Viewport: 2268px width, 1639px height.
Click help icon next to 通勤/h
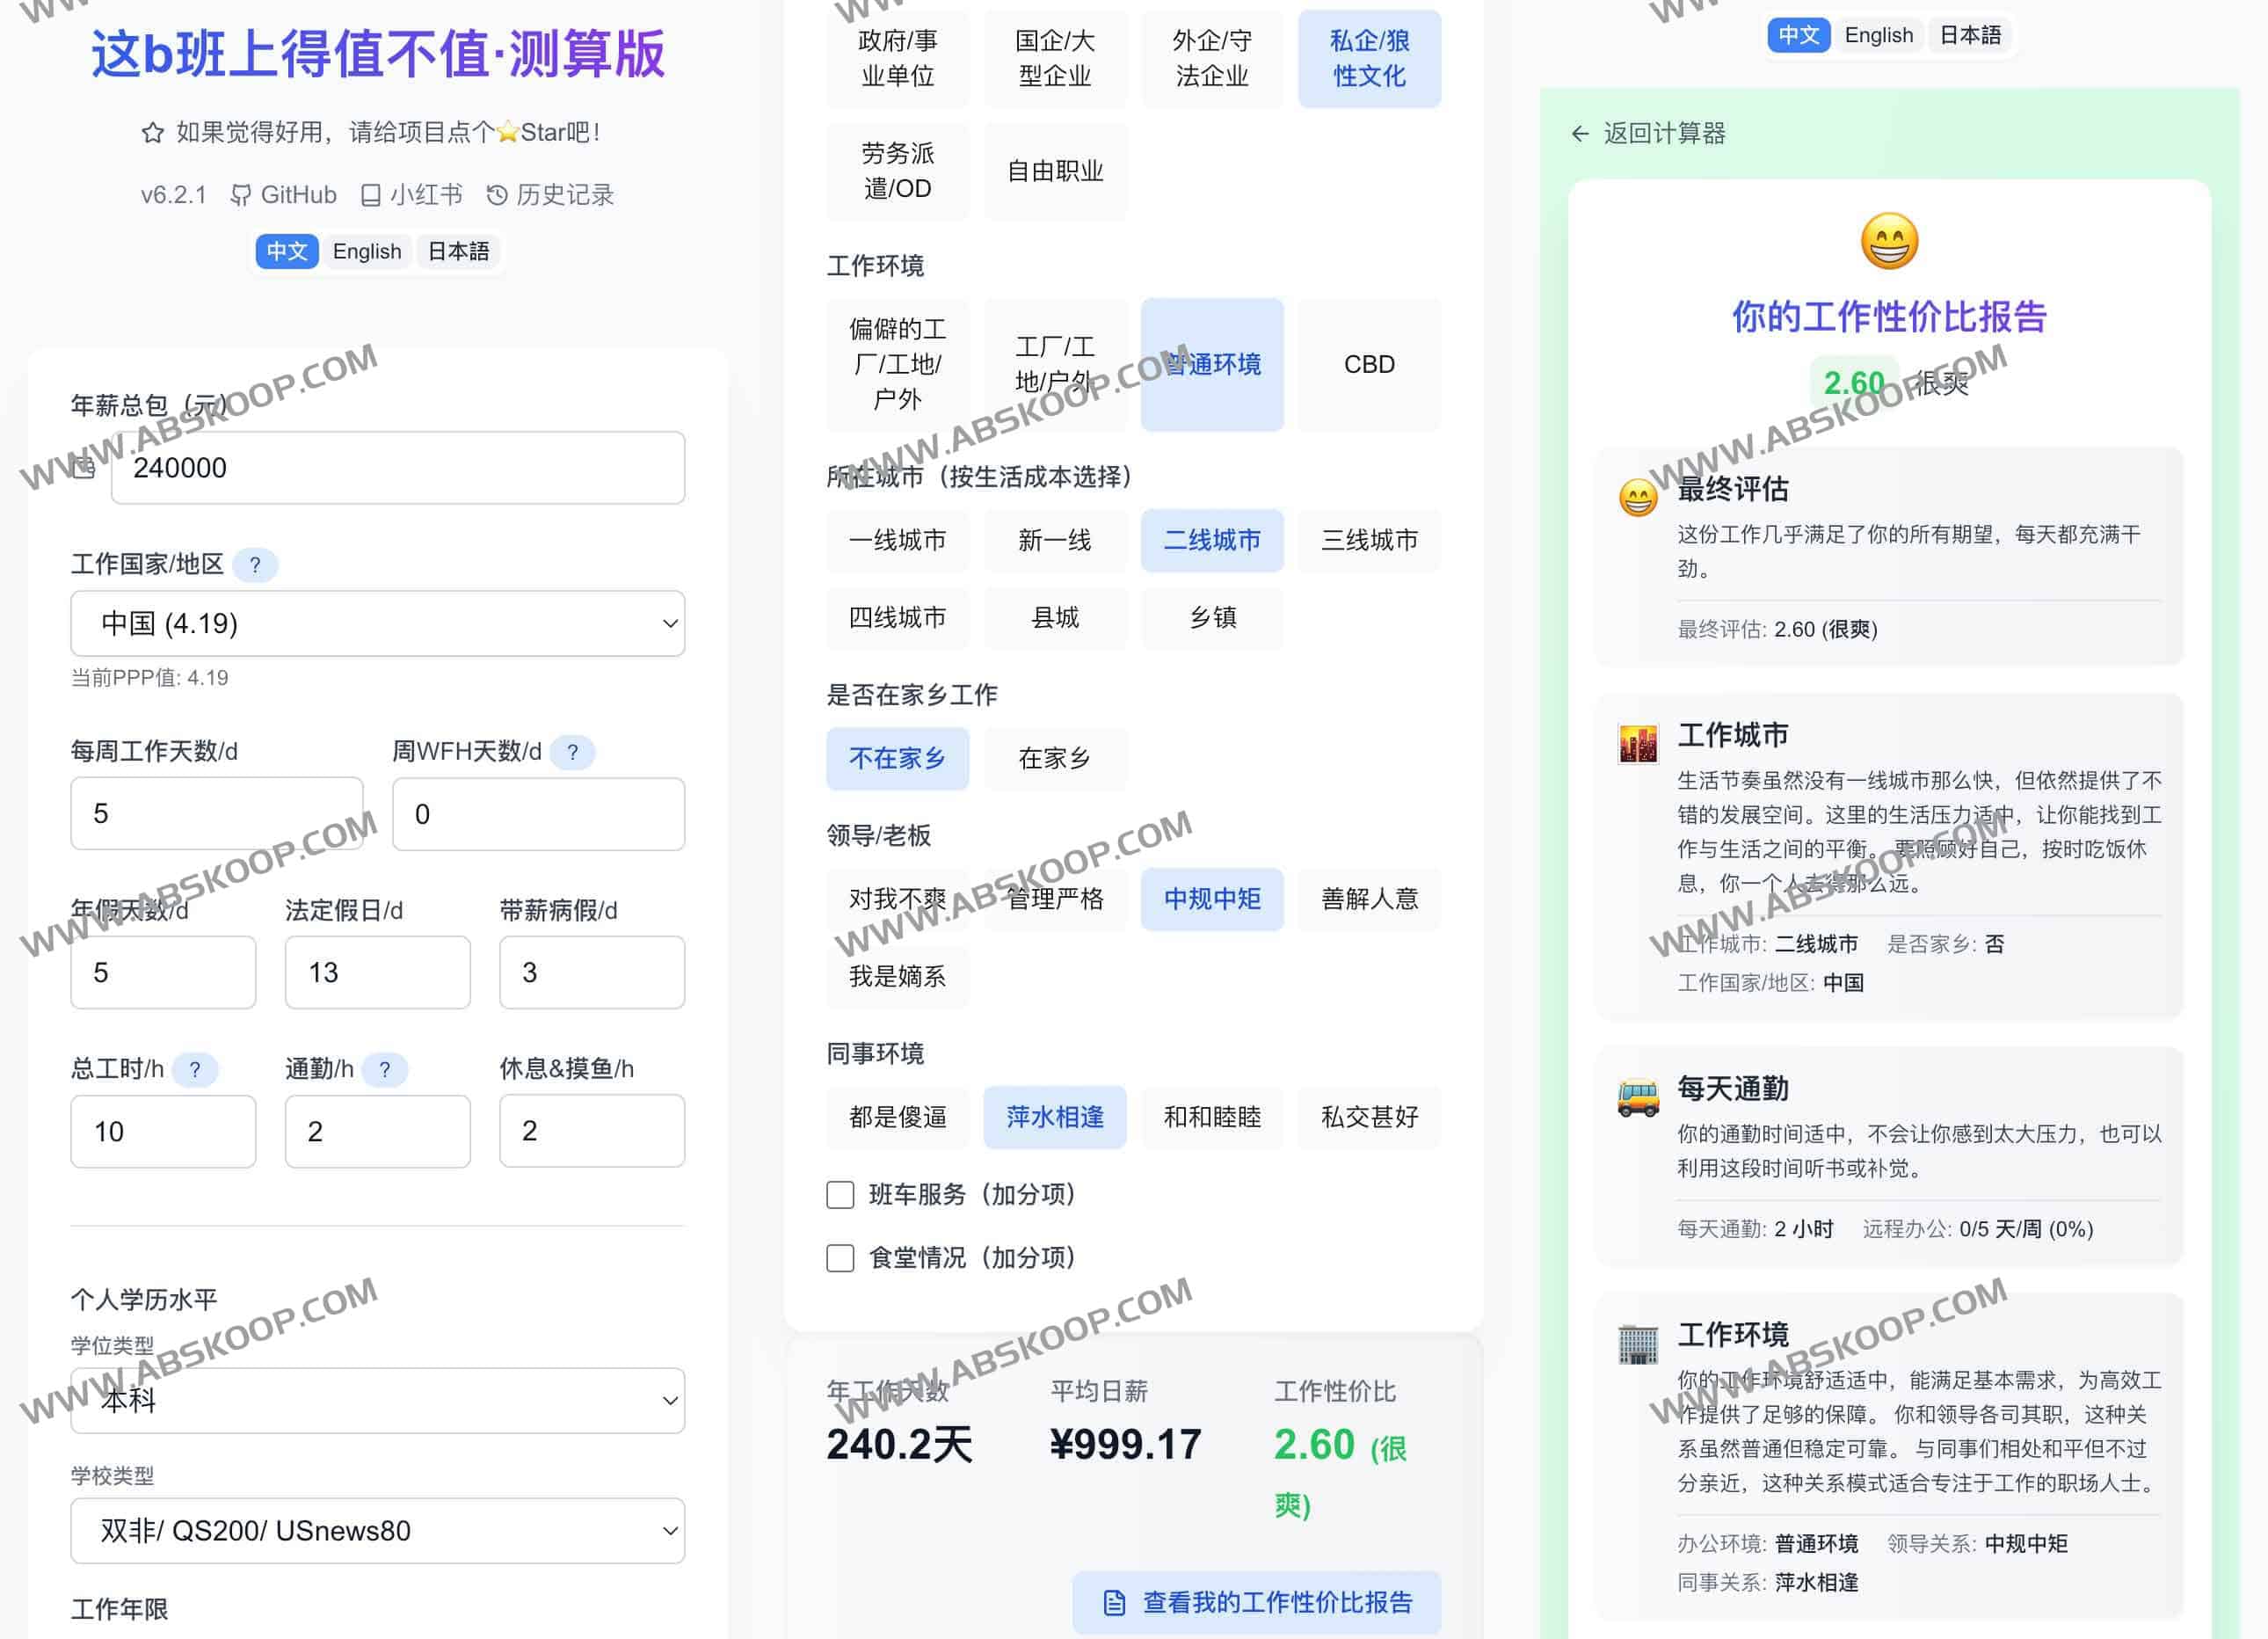click(384, 1070)
